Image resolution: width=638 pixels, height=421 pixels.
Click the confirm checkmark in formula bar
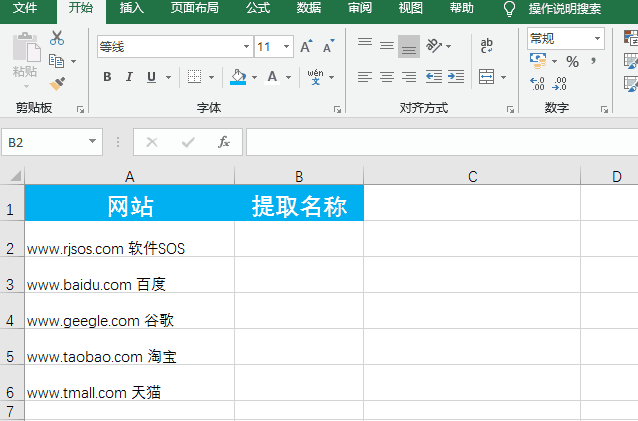[188, 142]
